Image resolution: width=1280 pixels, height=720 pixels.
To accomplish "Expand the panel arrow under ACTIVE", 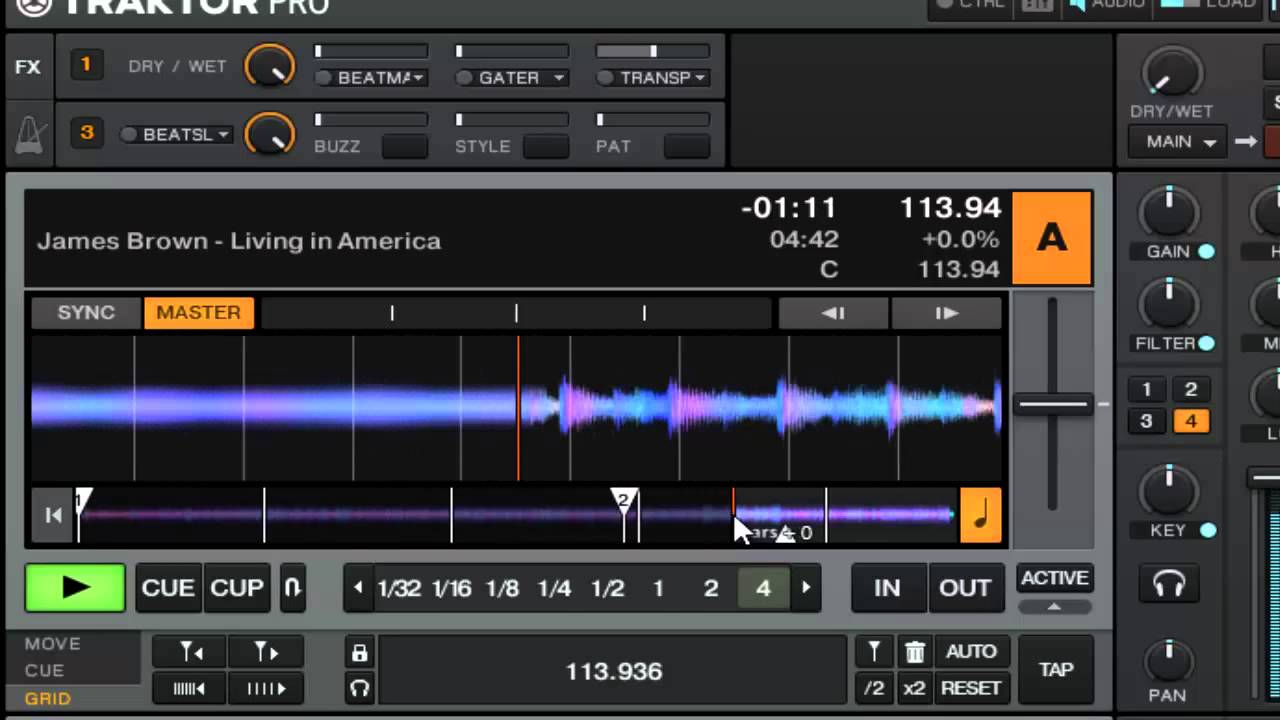I will click(x=1054, y=606).
